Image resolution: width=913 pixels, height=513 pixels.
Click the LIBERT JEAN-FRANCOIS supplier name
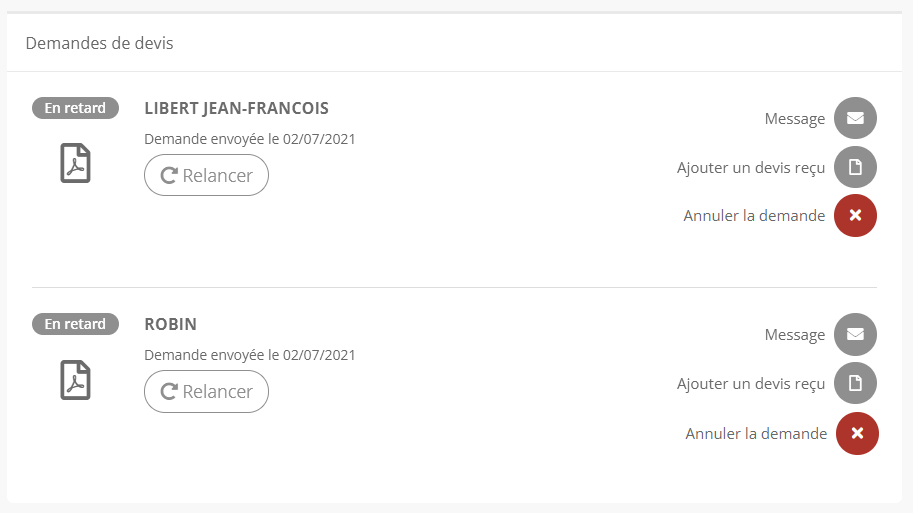pyautogui.click(x=236, y=108)
